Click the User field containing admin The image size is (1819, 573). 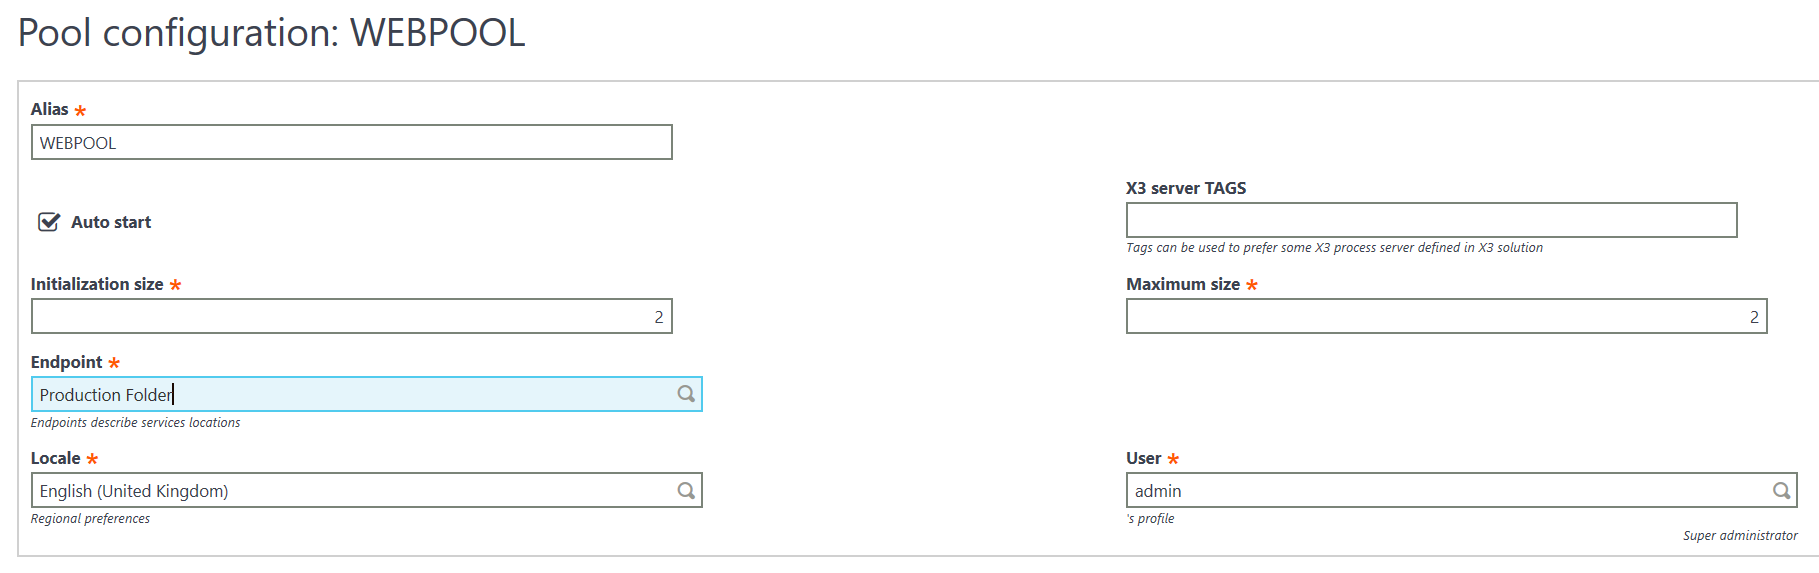pos(1445,490)
